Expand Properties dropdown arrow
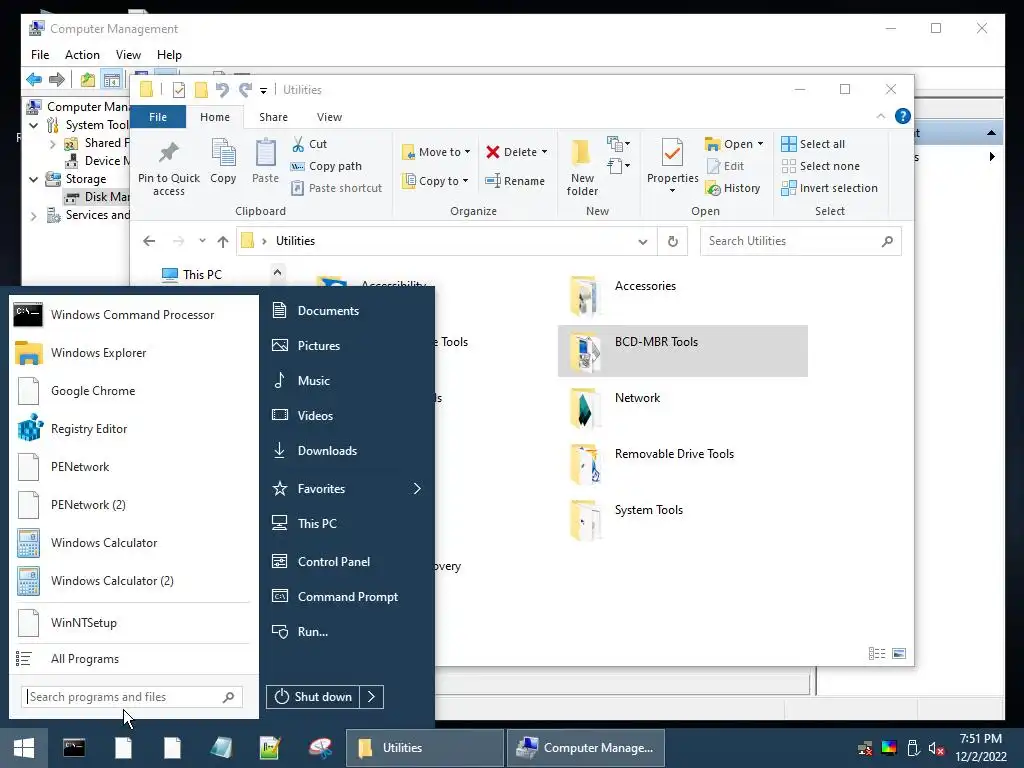 point(672,191)
